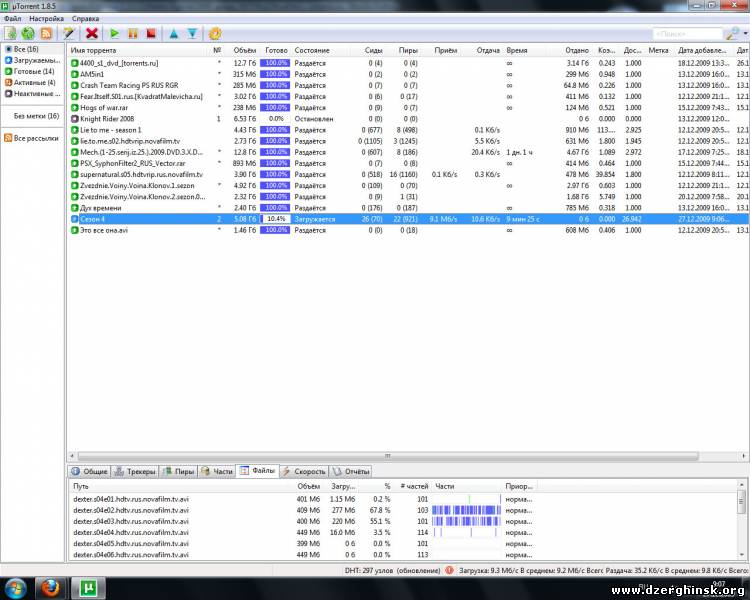Switch to the Трекеры tab
The image size is (750, 600).
coord(135,471)
